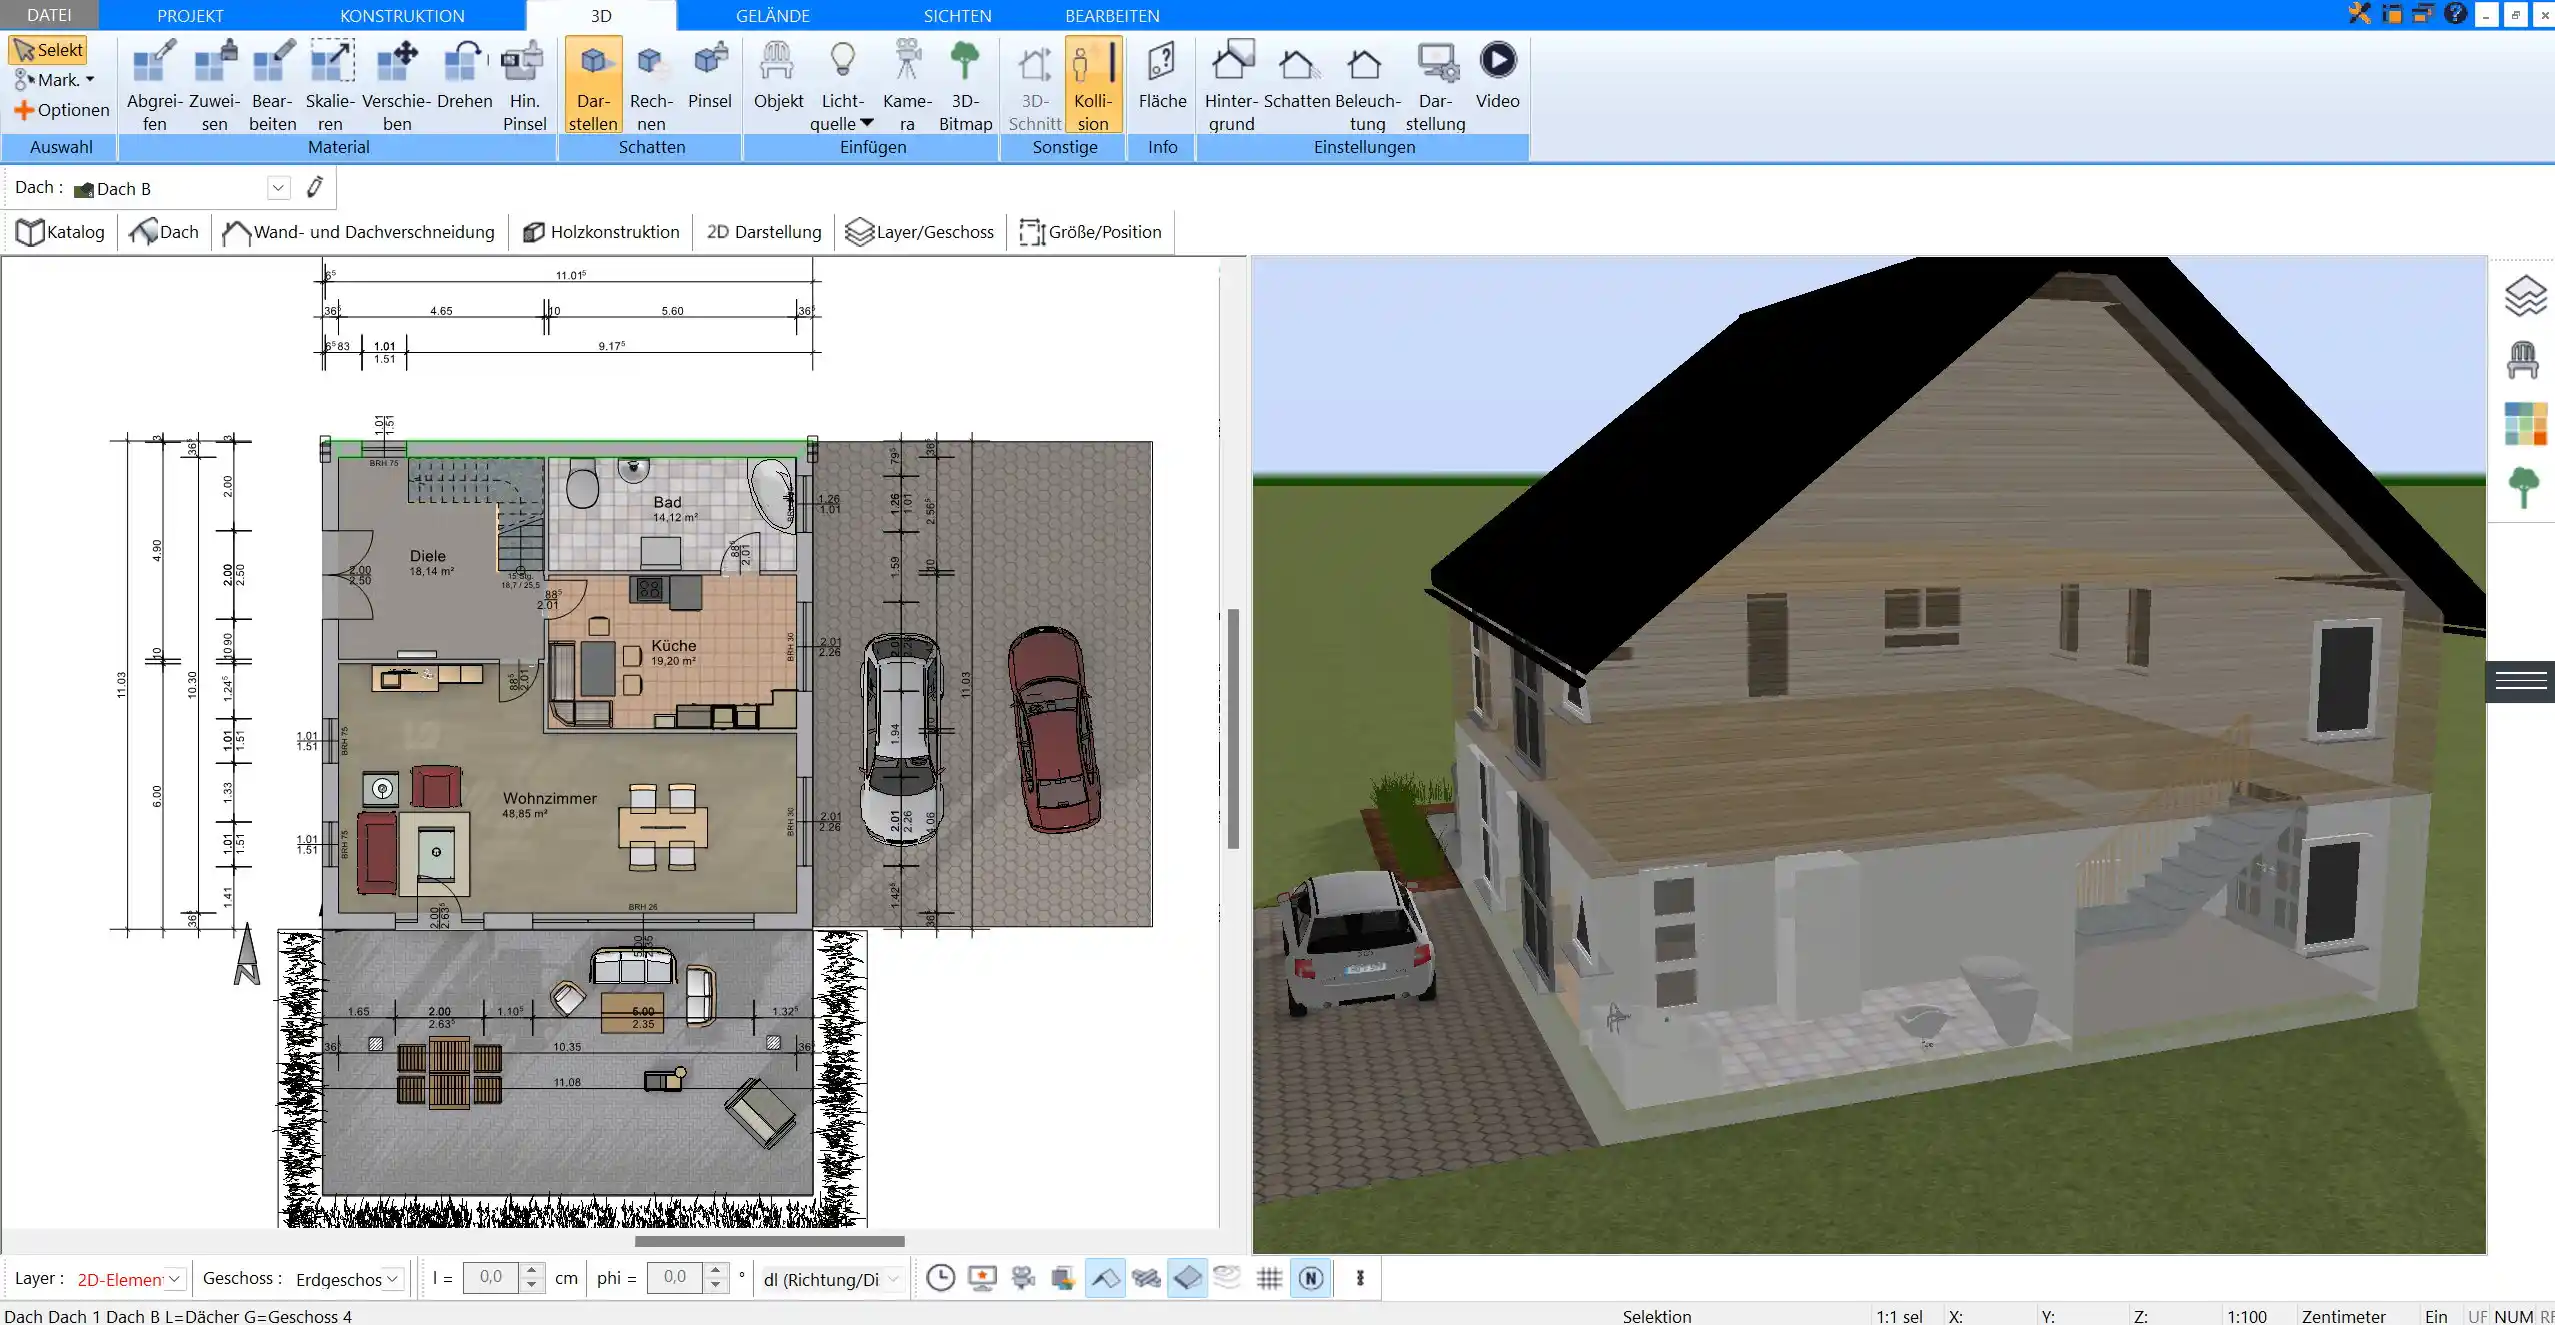2555x1325 pixels.
Task: Activate the Hin. Pinsel tool
Action: 524,85
